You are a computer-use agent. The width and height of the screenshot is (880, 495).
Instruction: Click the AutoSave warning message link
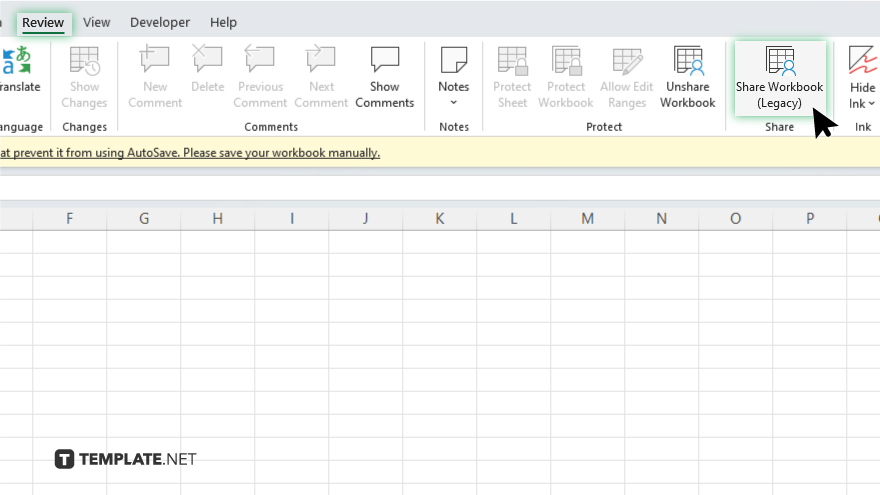coord(189,153)
